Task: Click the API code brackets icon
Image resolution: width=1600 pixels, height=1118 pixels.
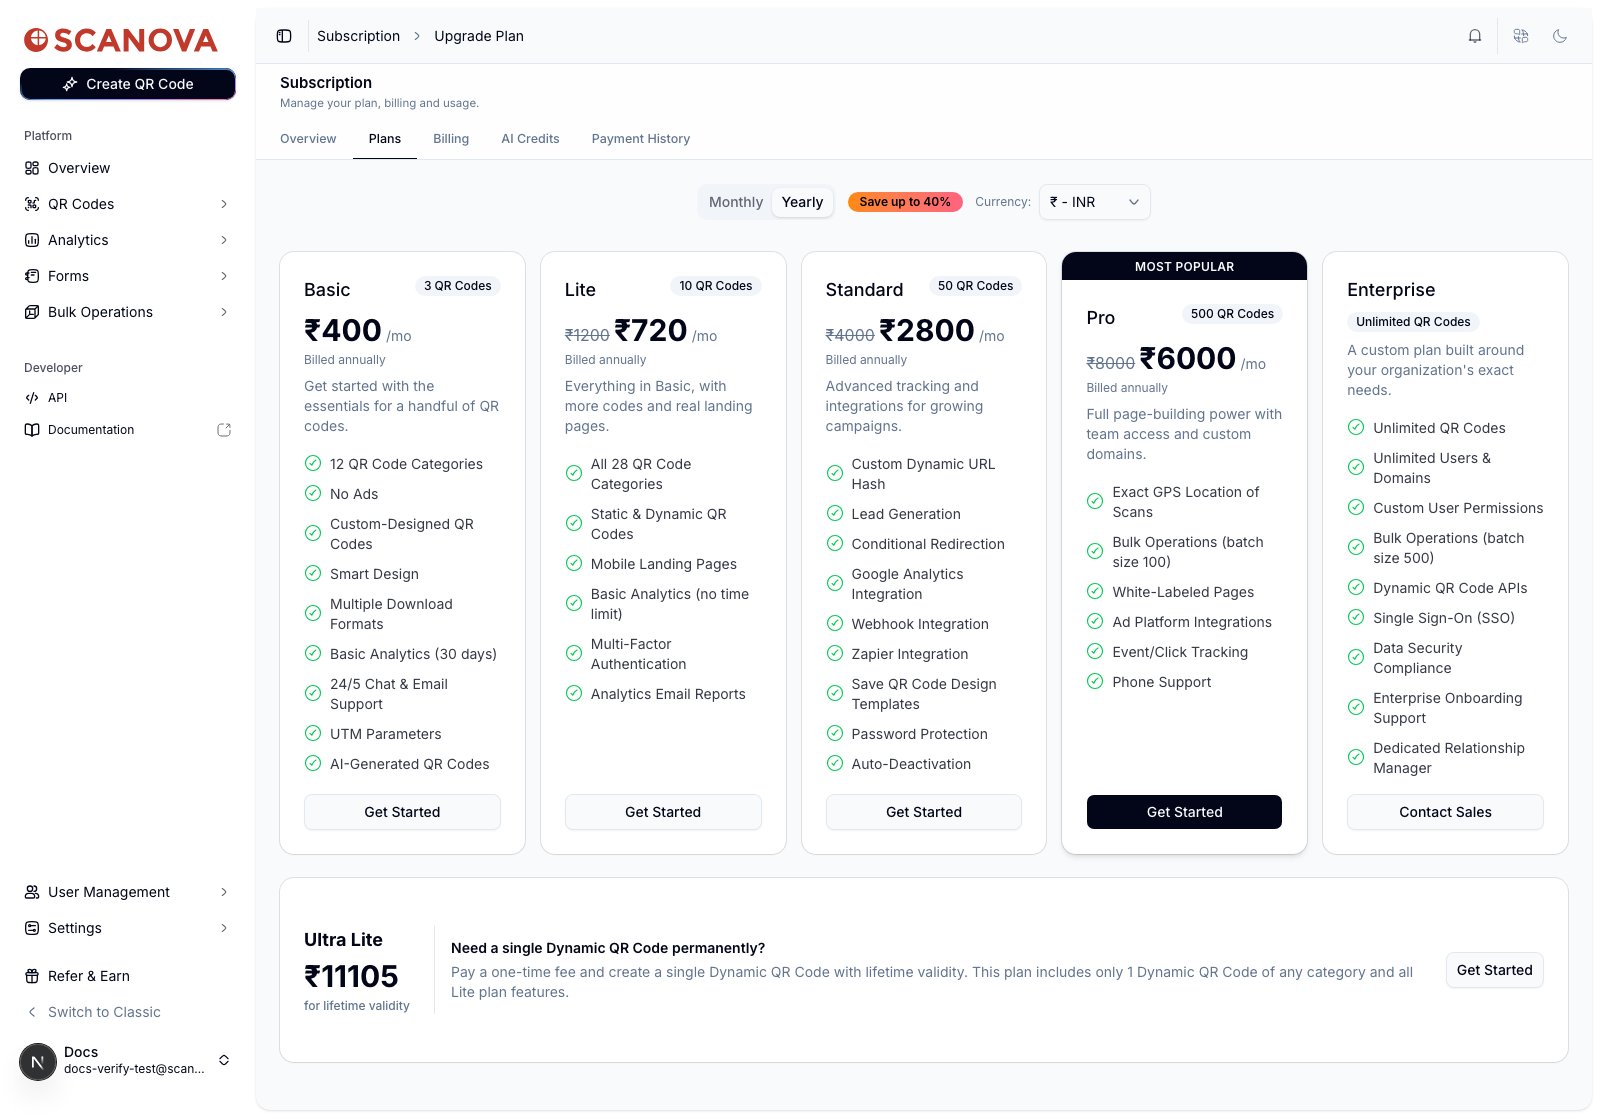Action: coord(32,398)
